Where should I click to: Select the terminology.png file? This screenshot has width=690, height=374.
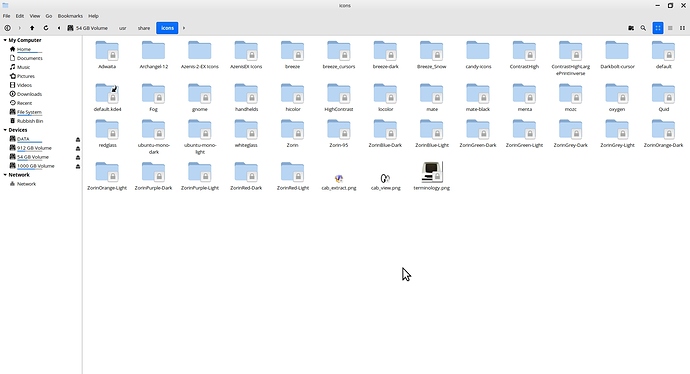432,176
